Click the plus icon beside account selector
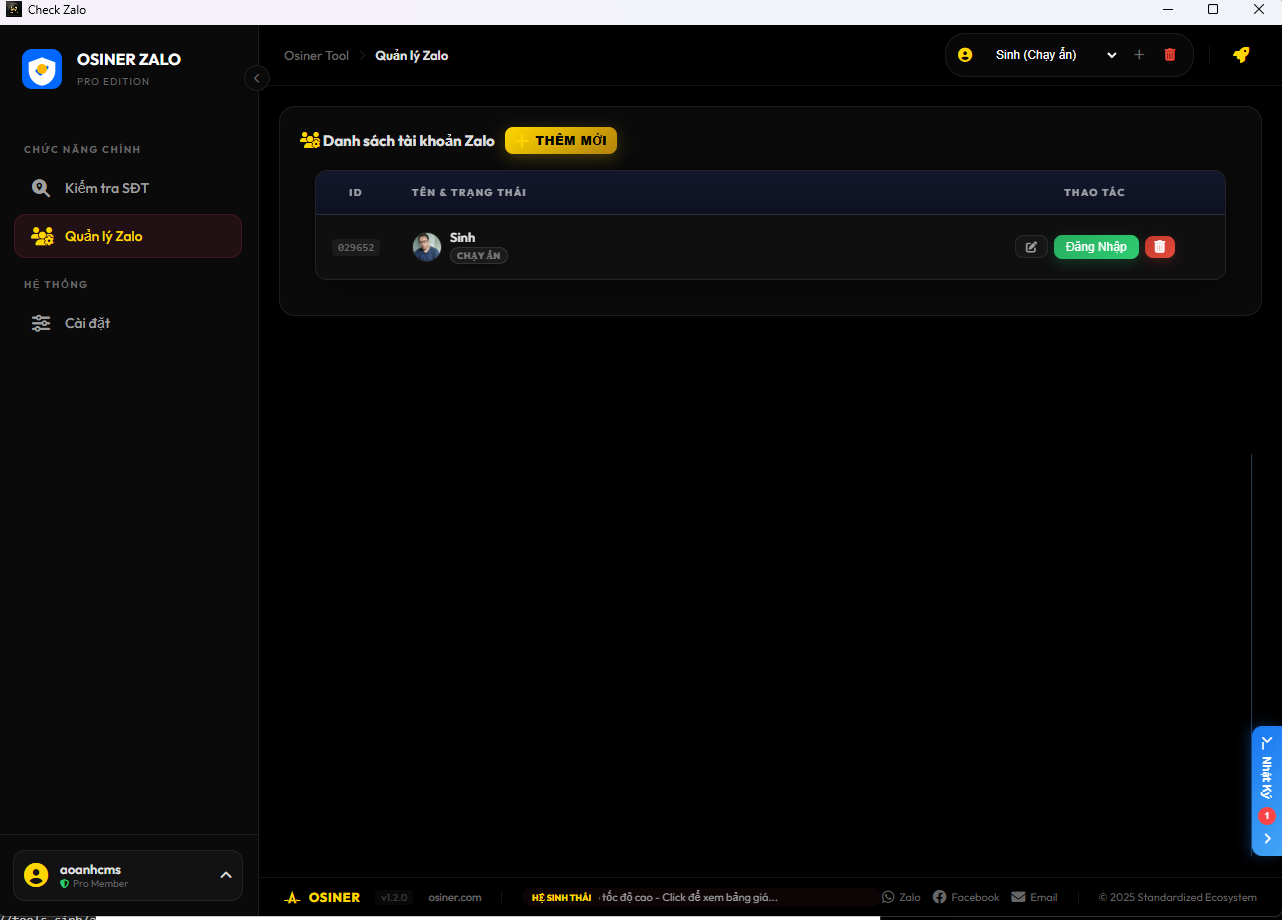The height and width of the screenshot is (920, 1282). click(x=1139, y=55)
